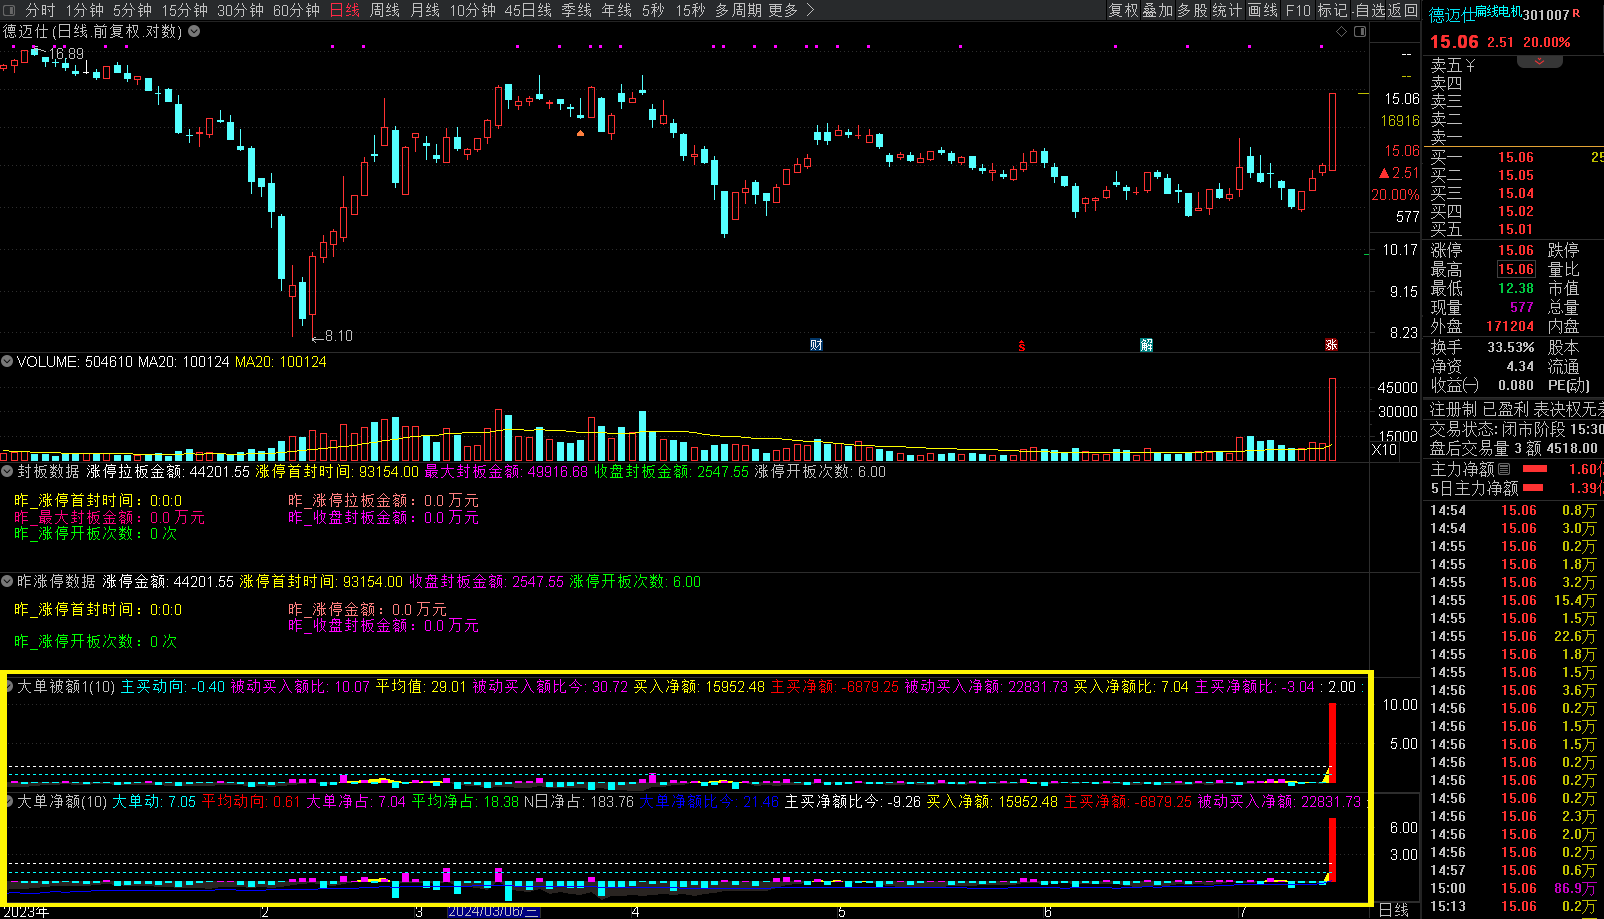Click the diamond icon above the price axis
This screenshot has height=919, width=1604.
pyautogui.click(x=1342, y=32)
